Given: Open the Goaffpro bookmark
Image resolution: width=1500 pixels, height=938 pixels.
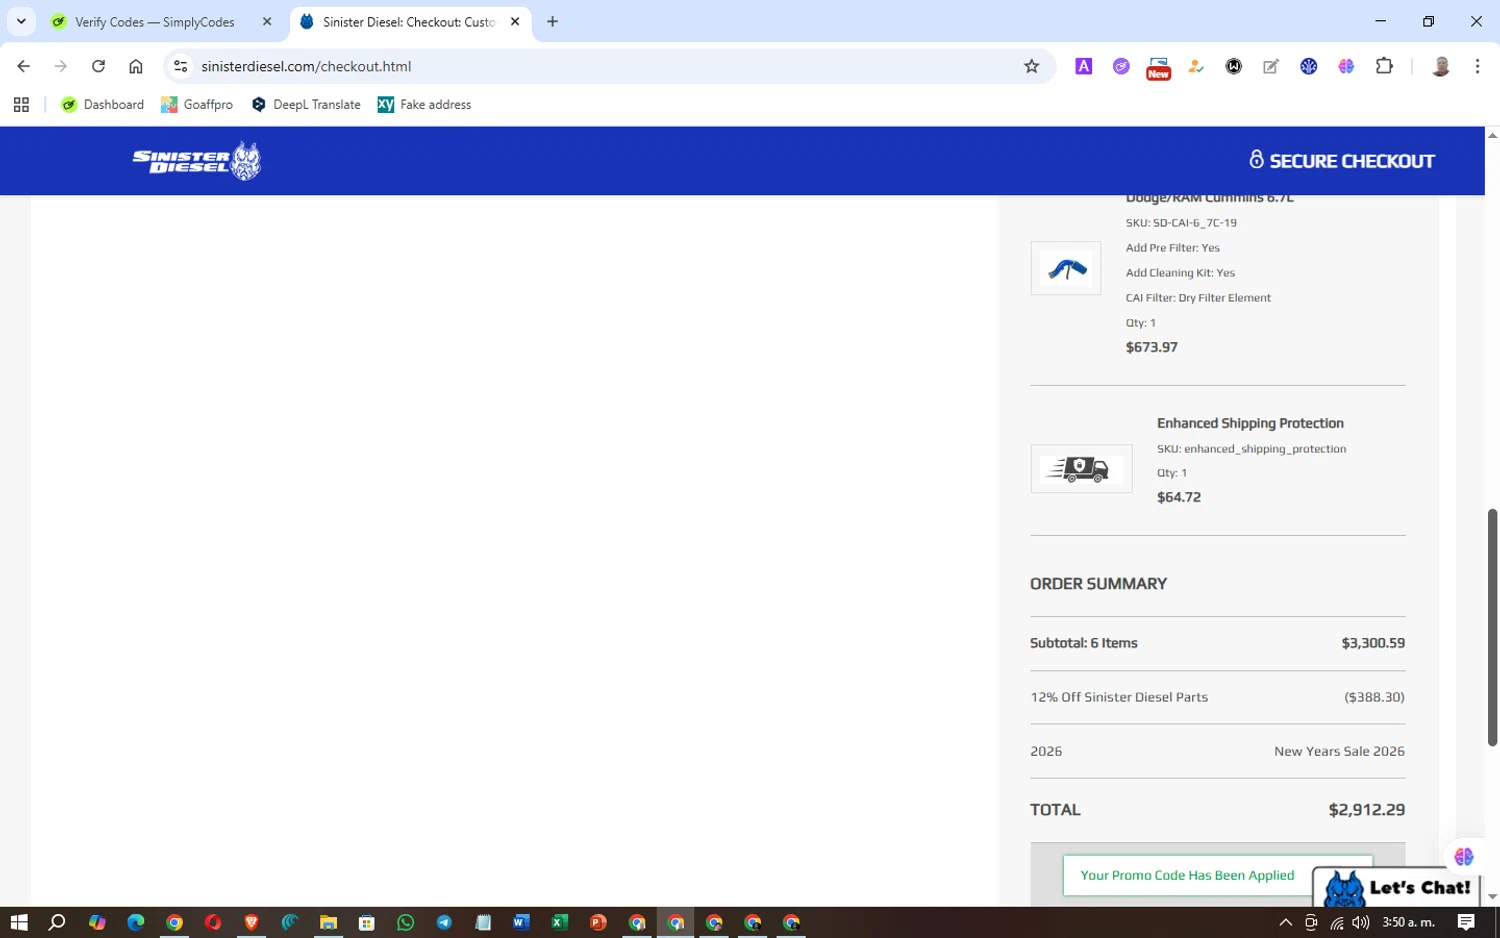Looking at the screenshot, I should click(197, 104).
